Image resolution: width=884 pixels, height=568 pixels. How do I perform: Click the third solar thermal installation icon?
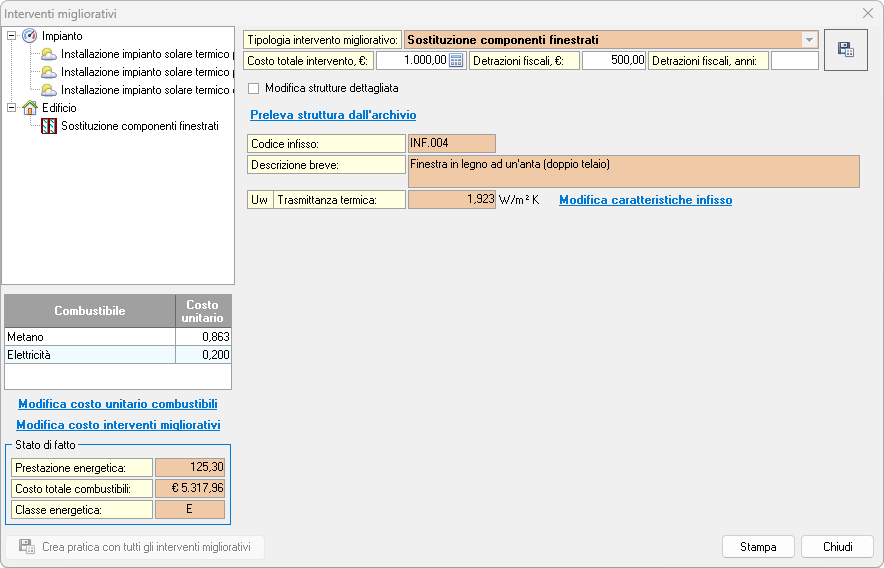[x=49, y=90]
